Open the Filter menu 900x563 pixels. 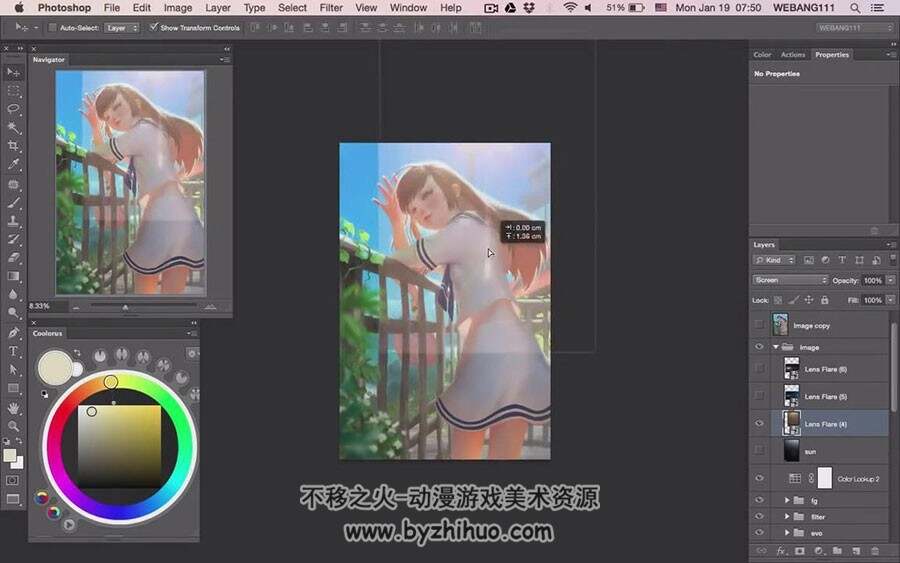[x=331, y=7]
